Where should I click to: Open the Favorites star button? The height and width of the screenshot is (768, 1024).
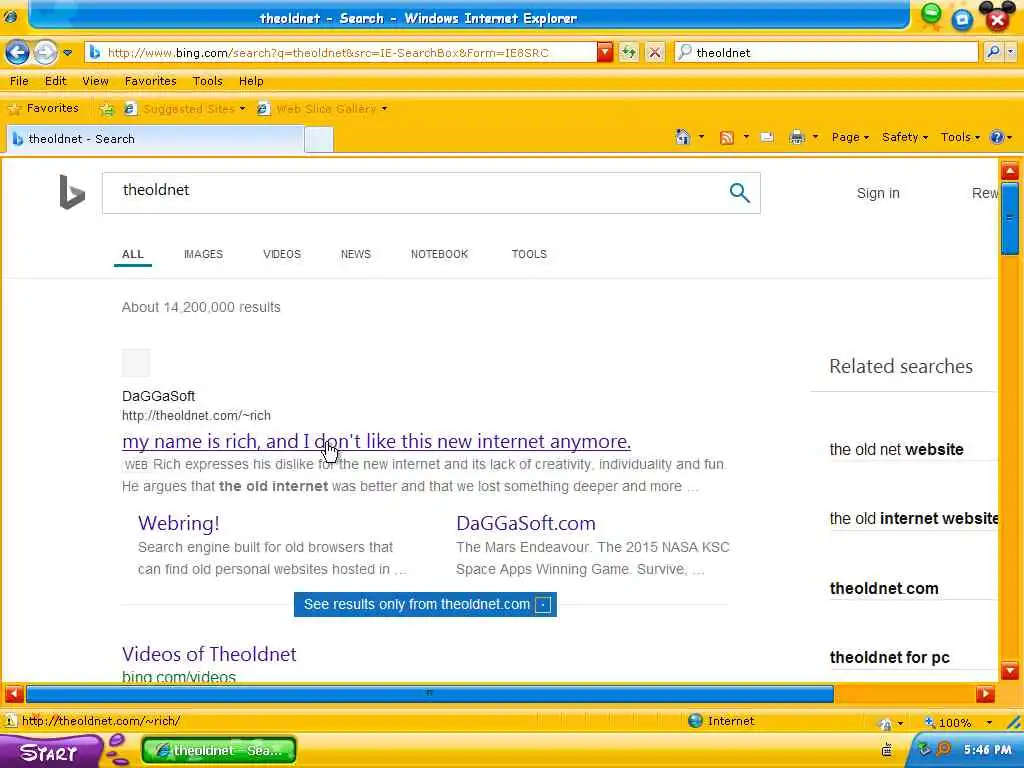point(43,108)
